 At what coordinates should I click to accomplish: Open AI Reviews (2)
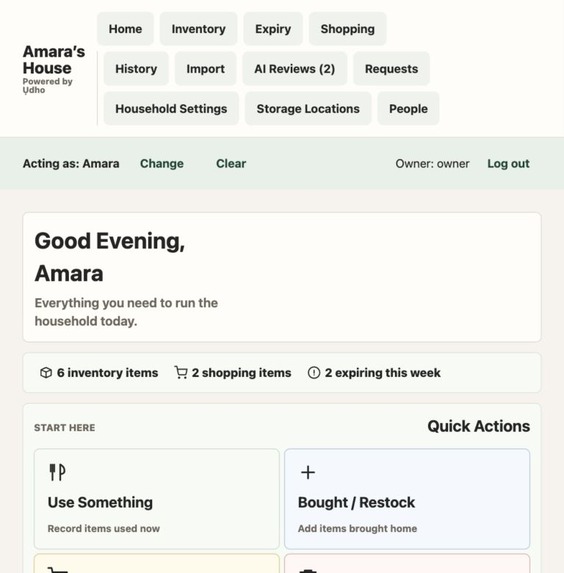(x=295, y=69)
